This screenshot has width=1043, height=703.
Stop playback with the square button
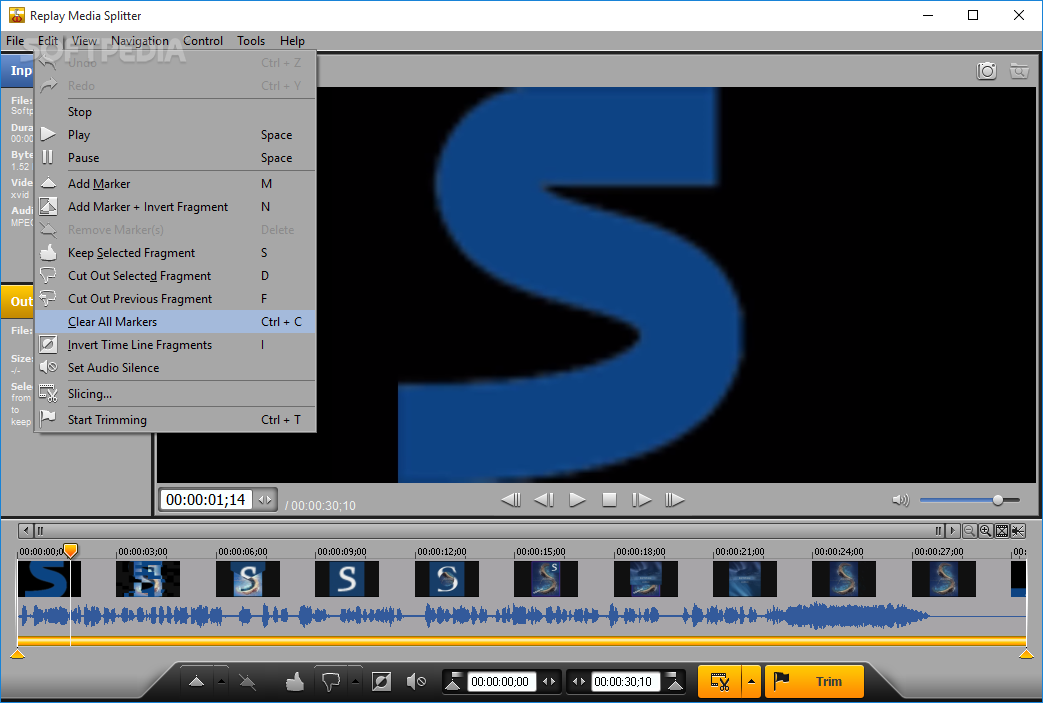[609, 499]
